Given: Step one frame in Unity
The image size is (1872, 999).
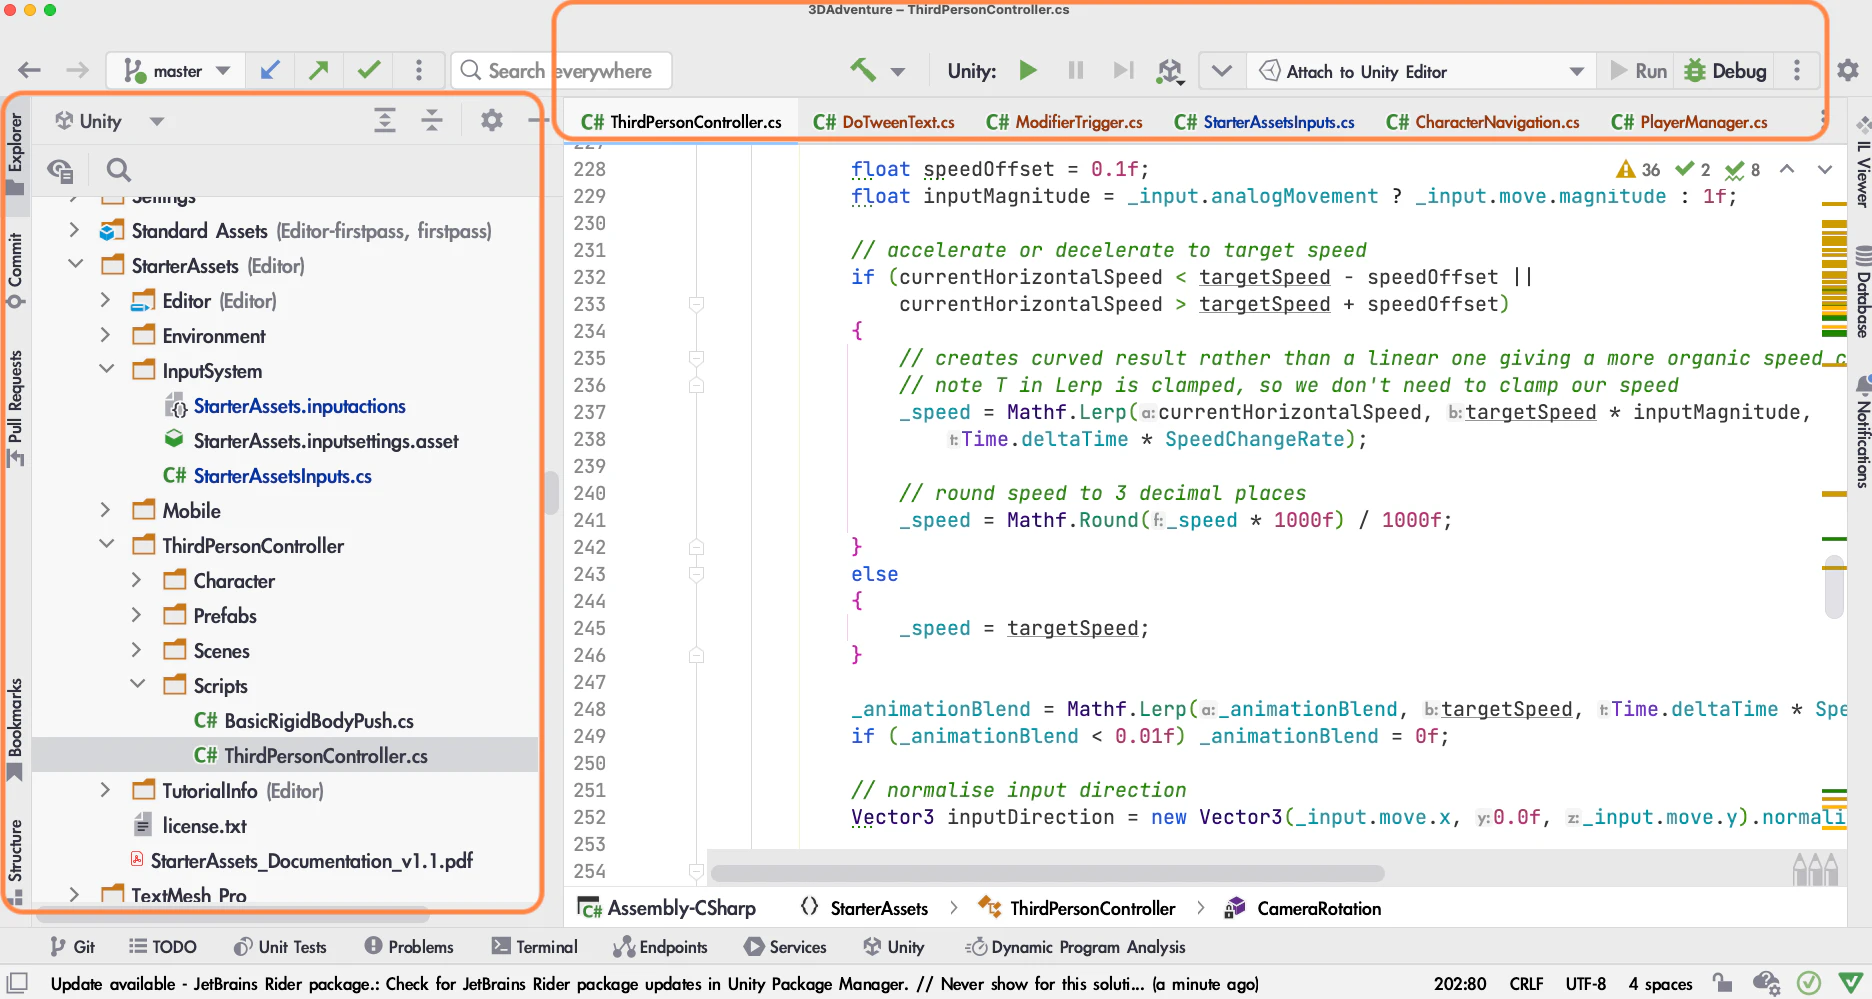Looking at the screenshot, I should pos(1124,71).
